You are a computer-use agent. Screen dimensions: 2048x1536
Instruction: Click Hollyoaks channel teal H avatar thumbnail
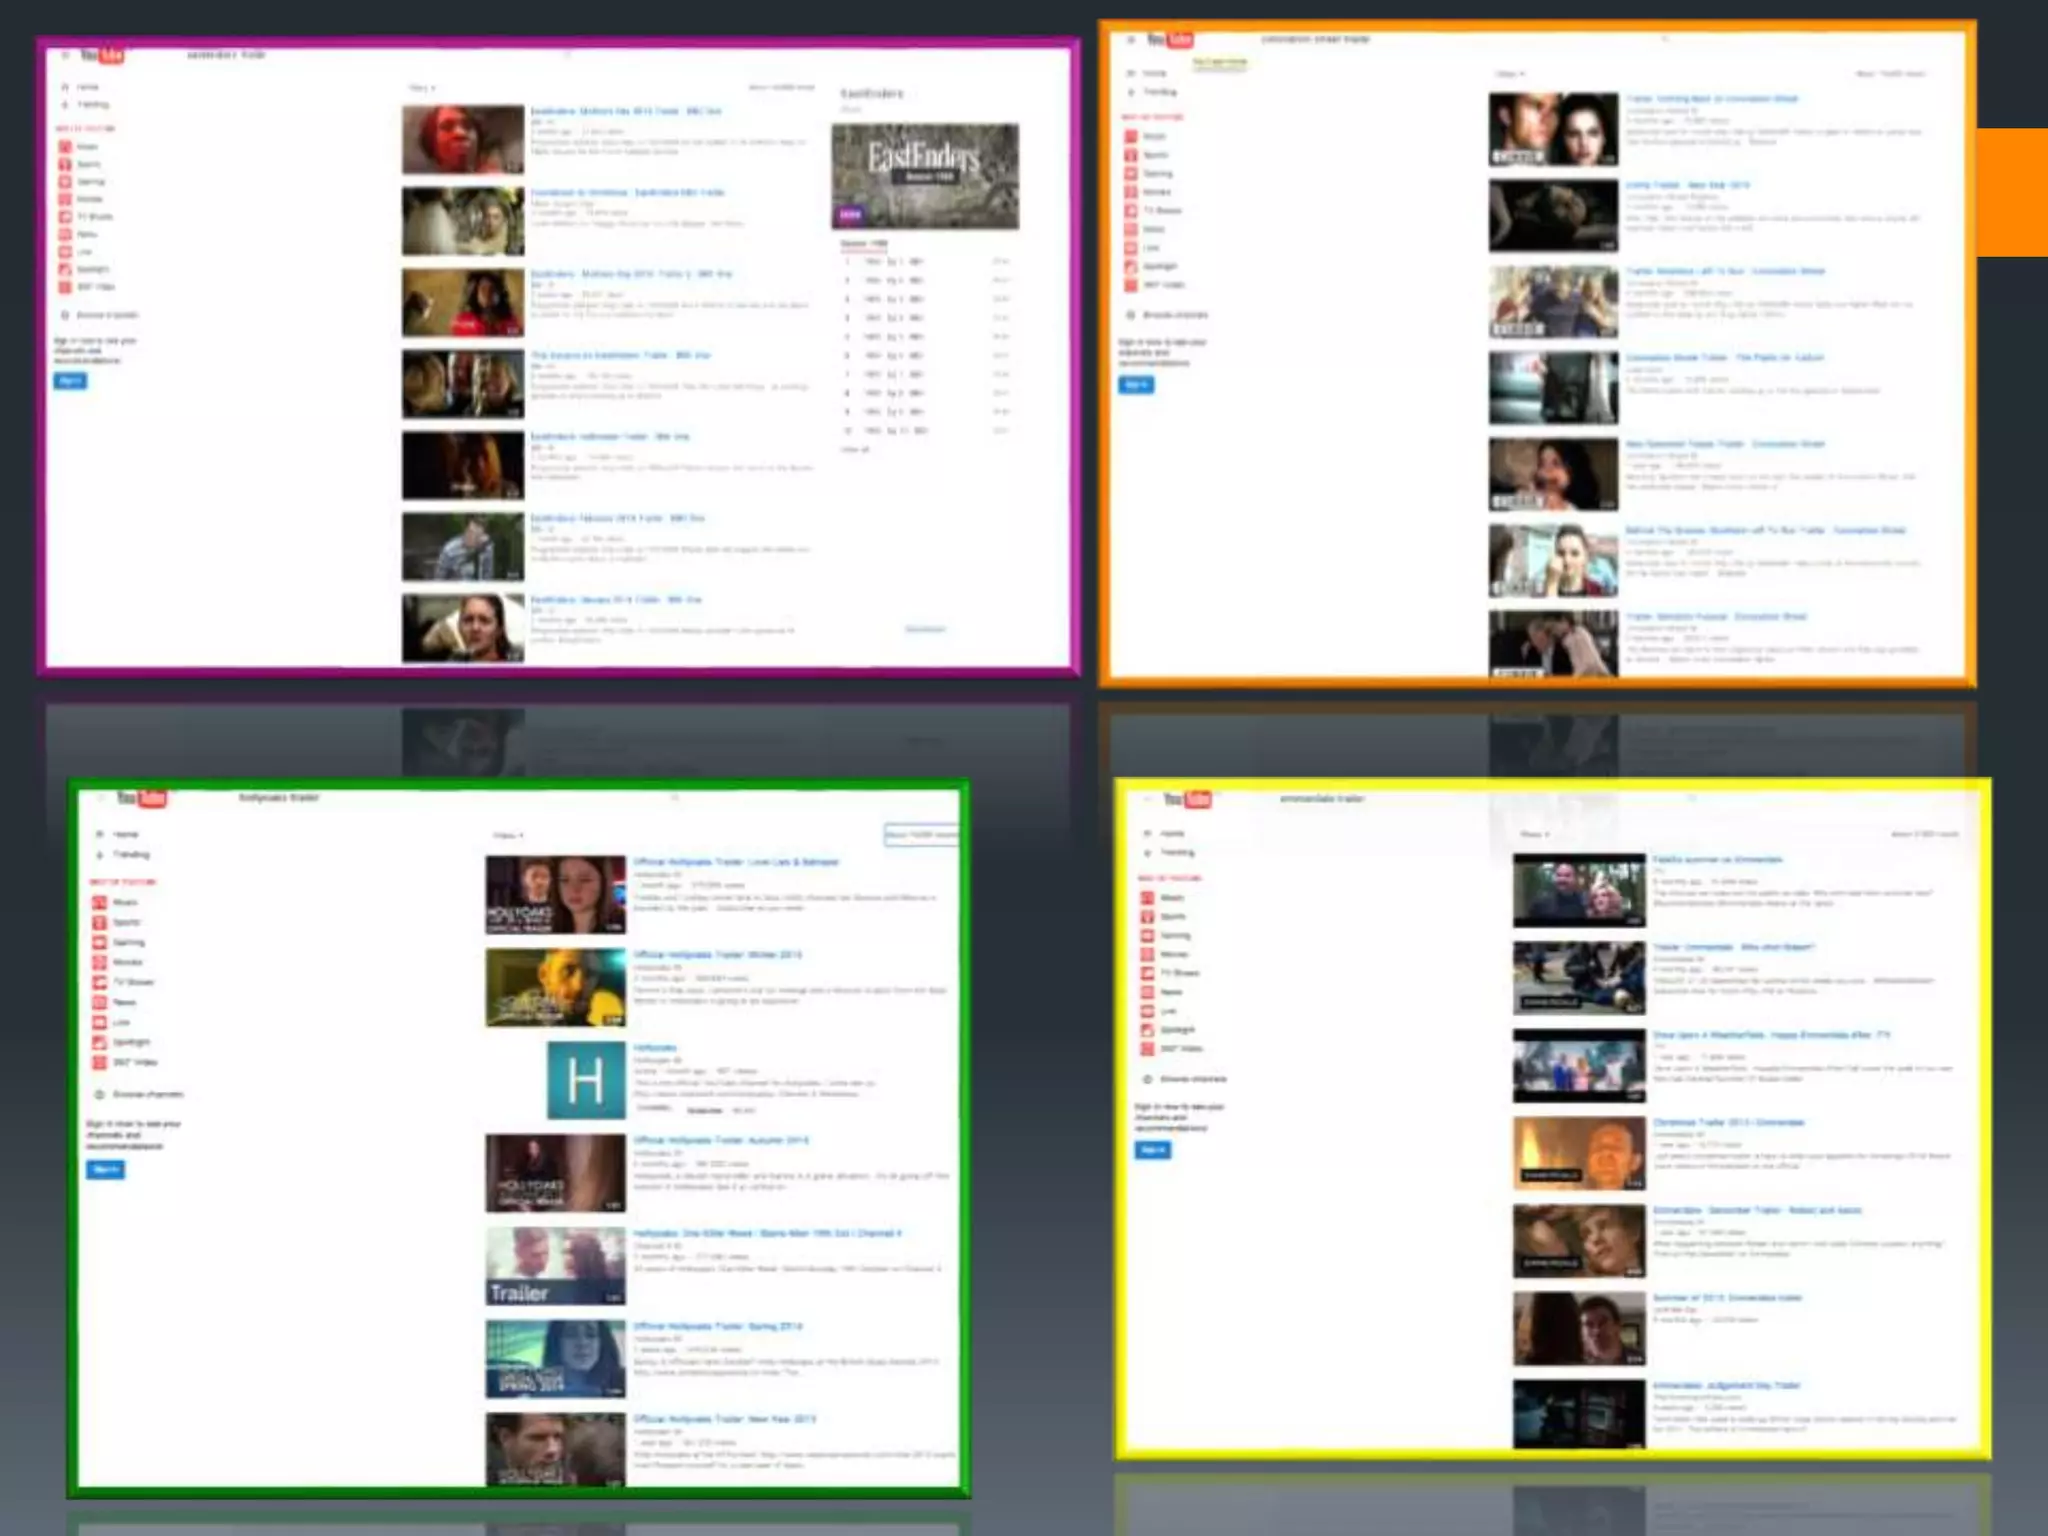point(585,1080)
